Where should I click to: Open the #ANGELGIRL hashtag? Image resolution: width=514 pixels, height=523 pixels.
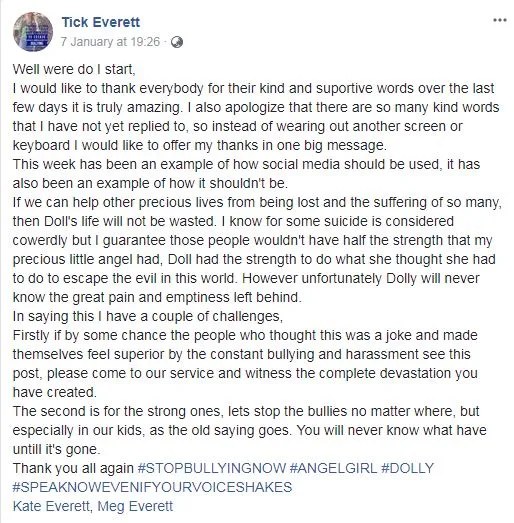click(x=333, y=468)
